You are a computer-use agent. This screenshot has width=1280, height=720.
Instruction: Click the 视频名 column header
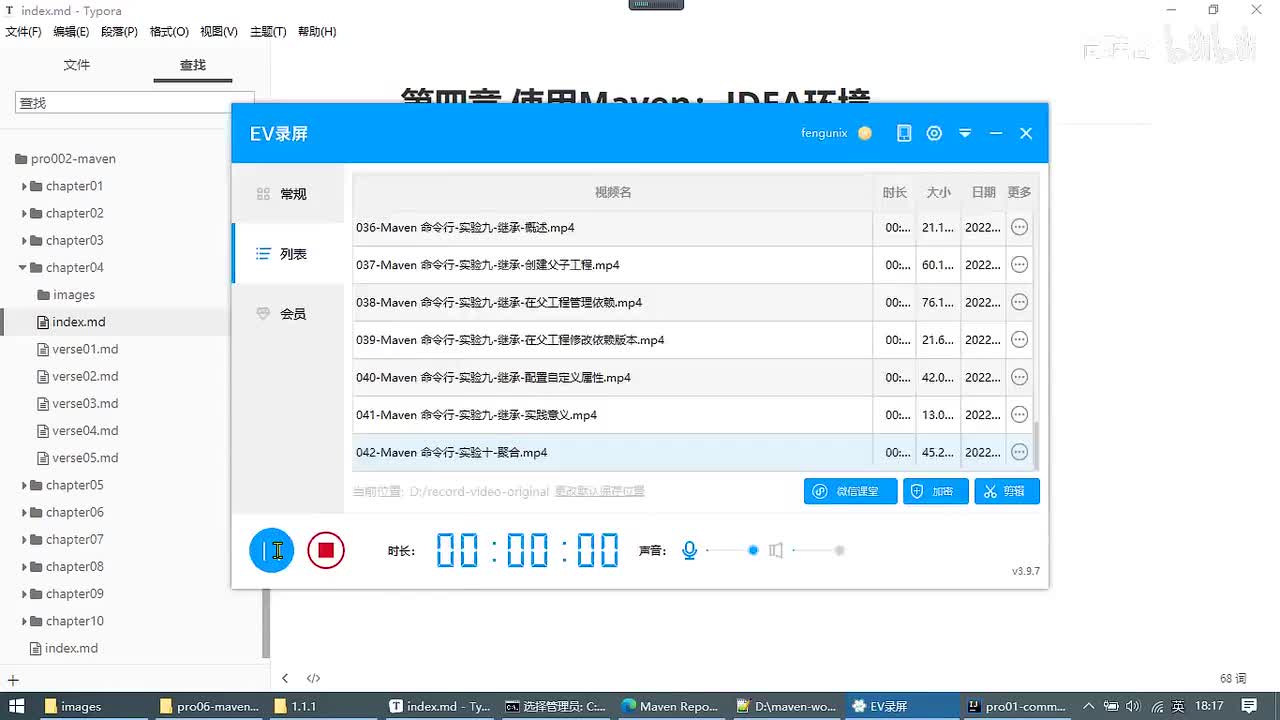613,192
